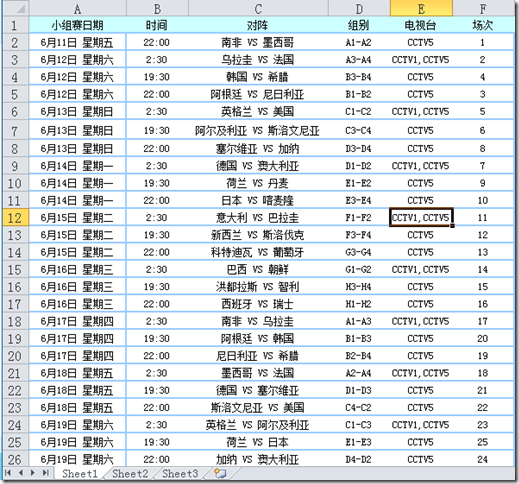Select cell 南非 VS 乌拉圭

pos(258,321)
